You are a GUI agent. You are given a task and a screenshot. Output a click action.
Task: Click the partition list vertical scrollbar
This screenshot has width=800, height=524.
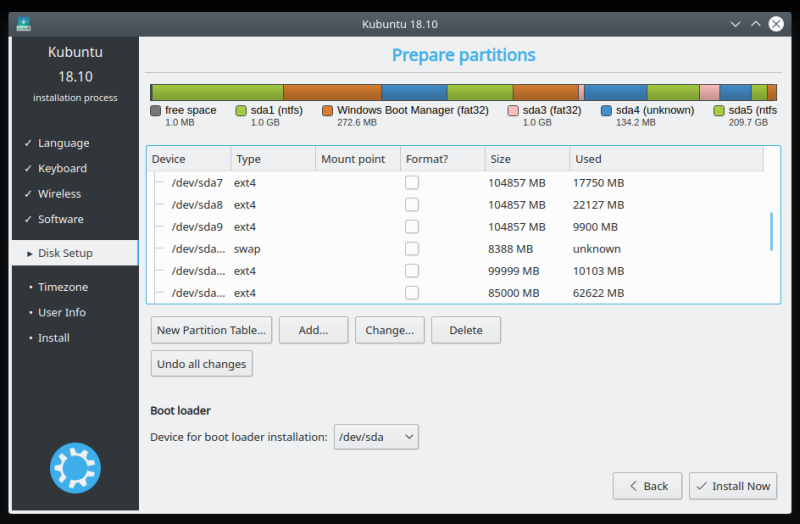click(771, 232)
